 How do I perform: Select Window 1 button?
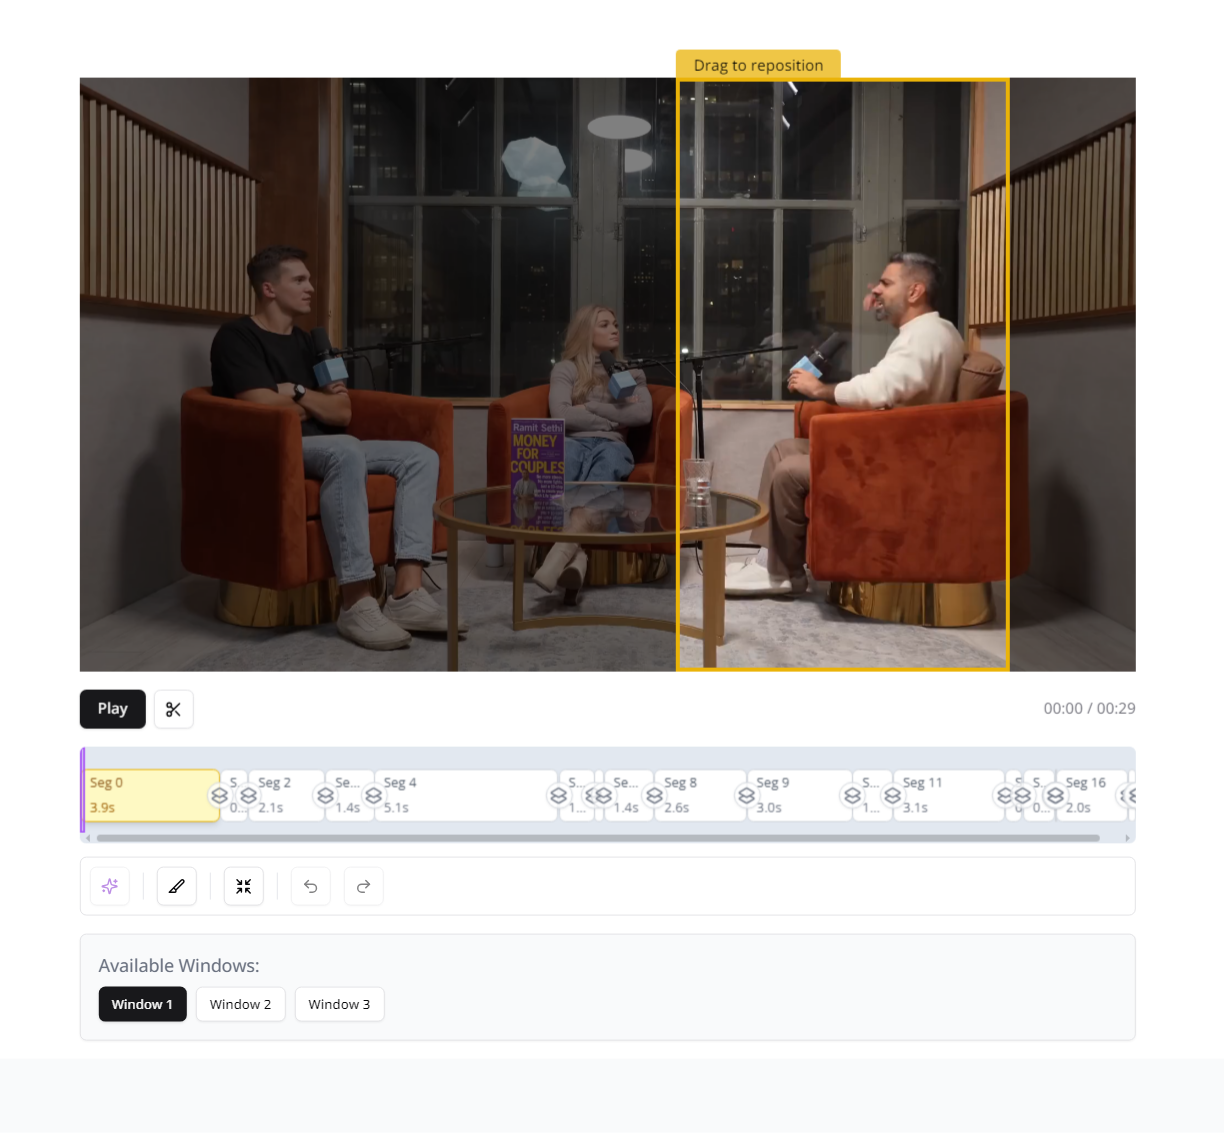point(142,1004)
